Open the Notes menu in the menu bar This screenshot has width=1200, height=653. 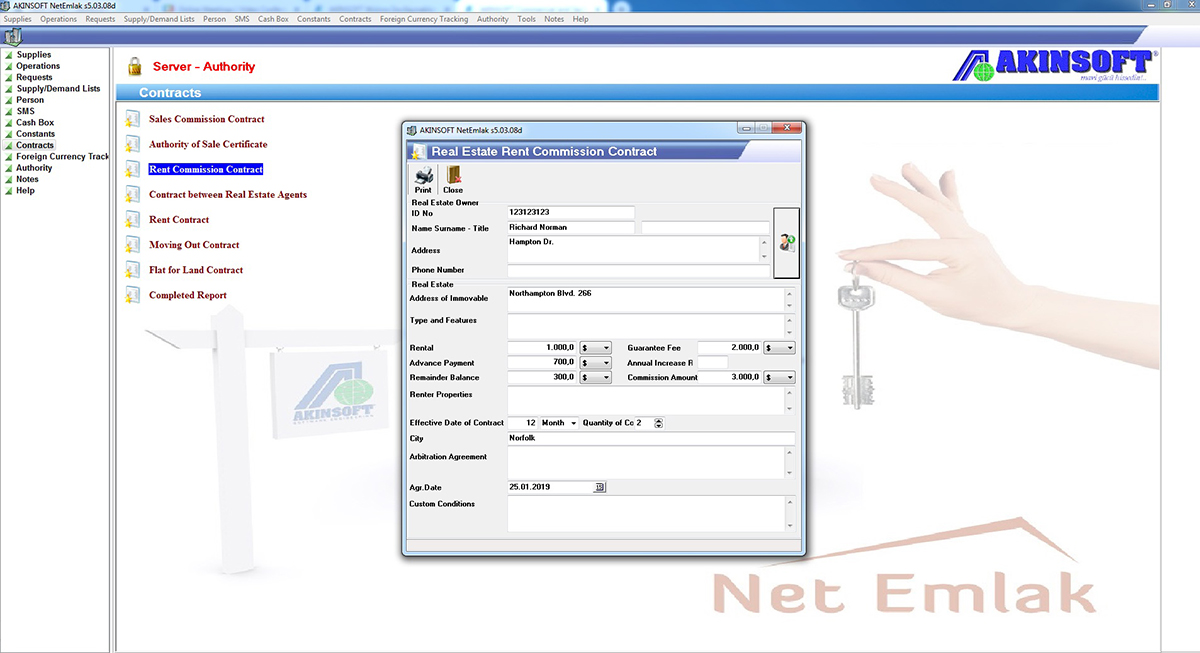554,19
